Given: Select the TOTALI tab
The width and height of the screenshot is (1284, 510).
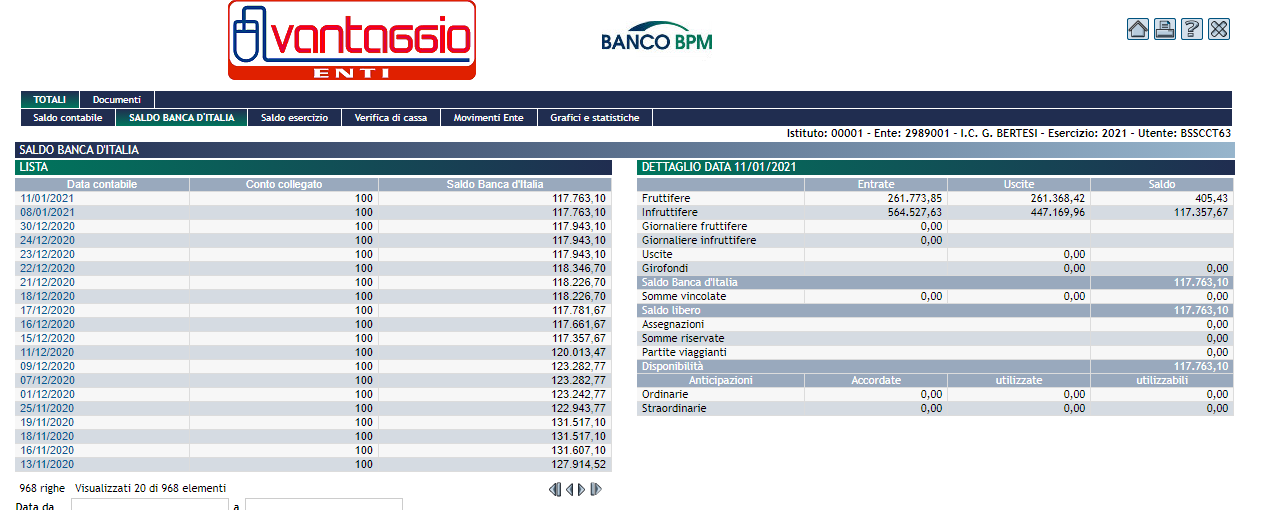Looking at the screenshot, I should tap(50, 100).
